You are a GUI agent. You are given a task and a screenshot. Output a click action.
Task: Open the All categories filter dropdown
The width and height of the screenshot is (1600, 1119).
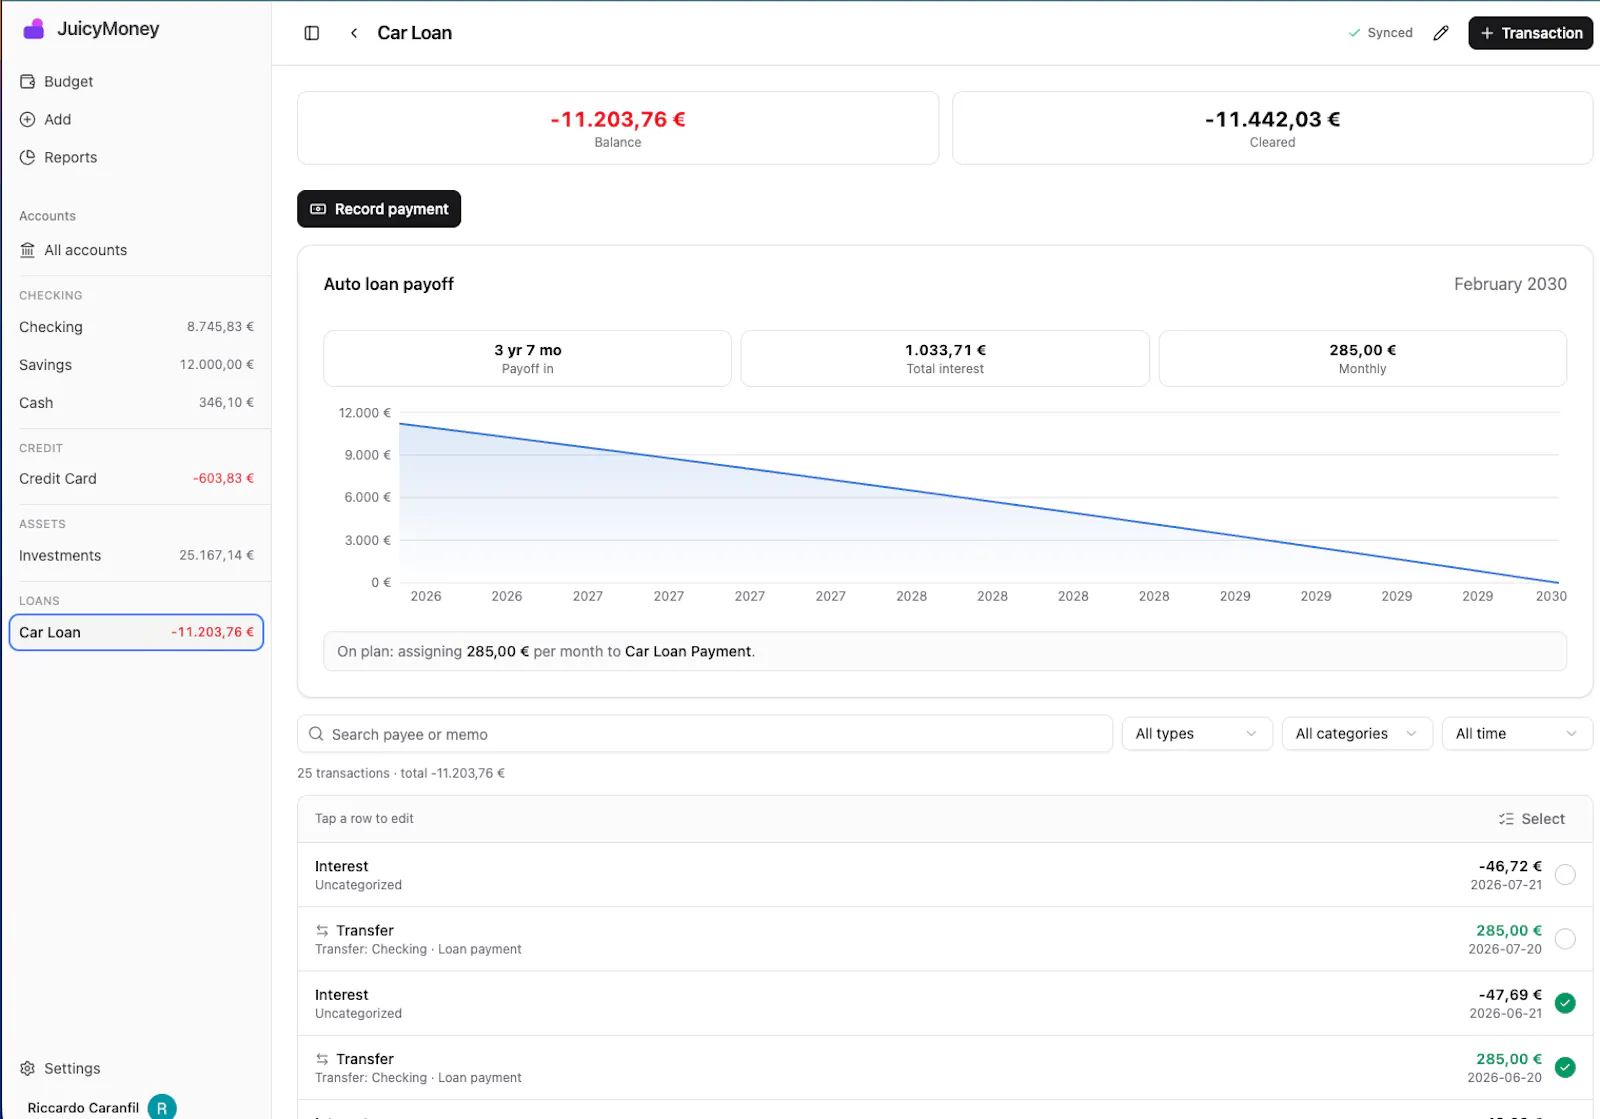pyautogui.click(x=1357, y=734)
